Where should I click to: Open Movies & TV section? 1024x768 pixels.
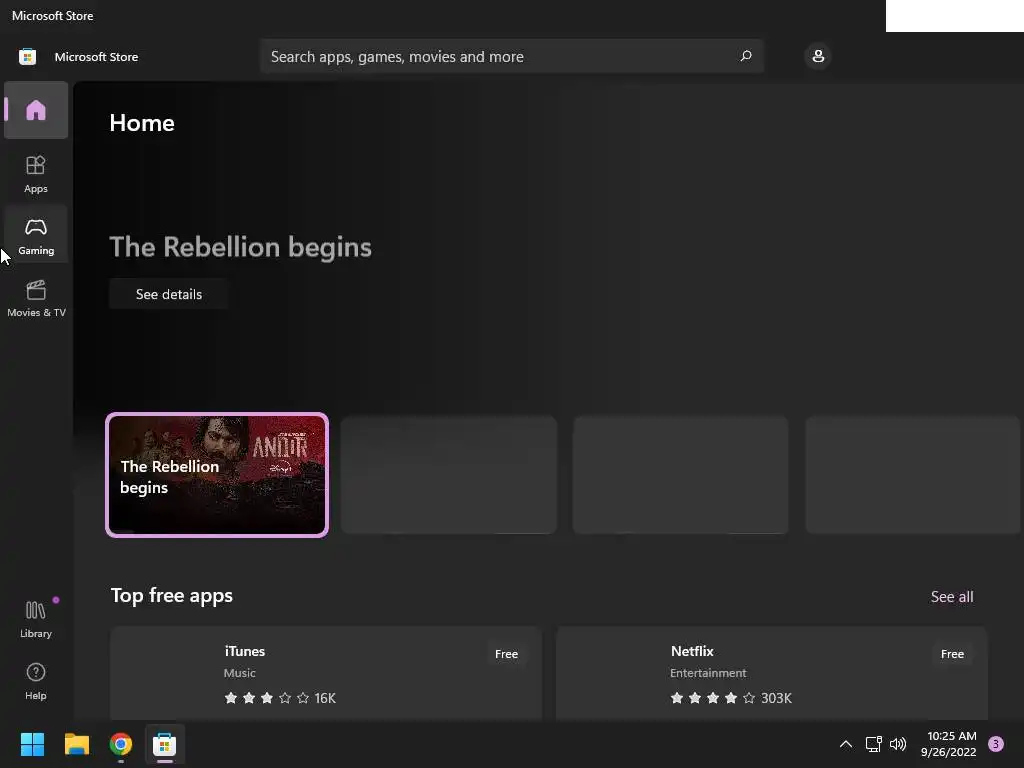(36, 298)
